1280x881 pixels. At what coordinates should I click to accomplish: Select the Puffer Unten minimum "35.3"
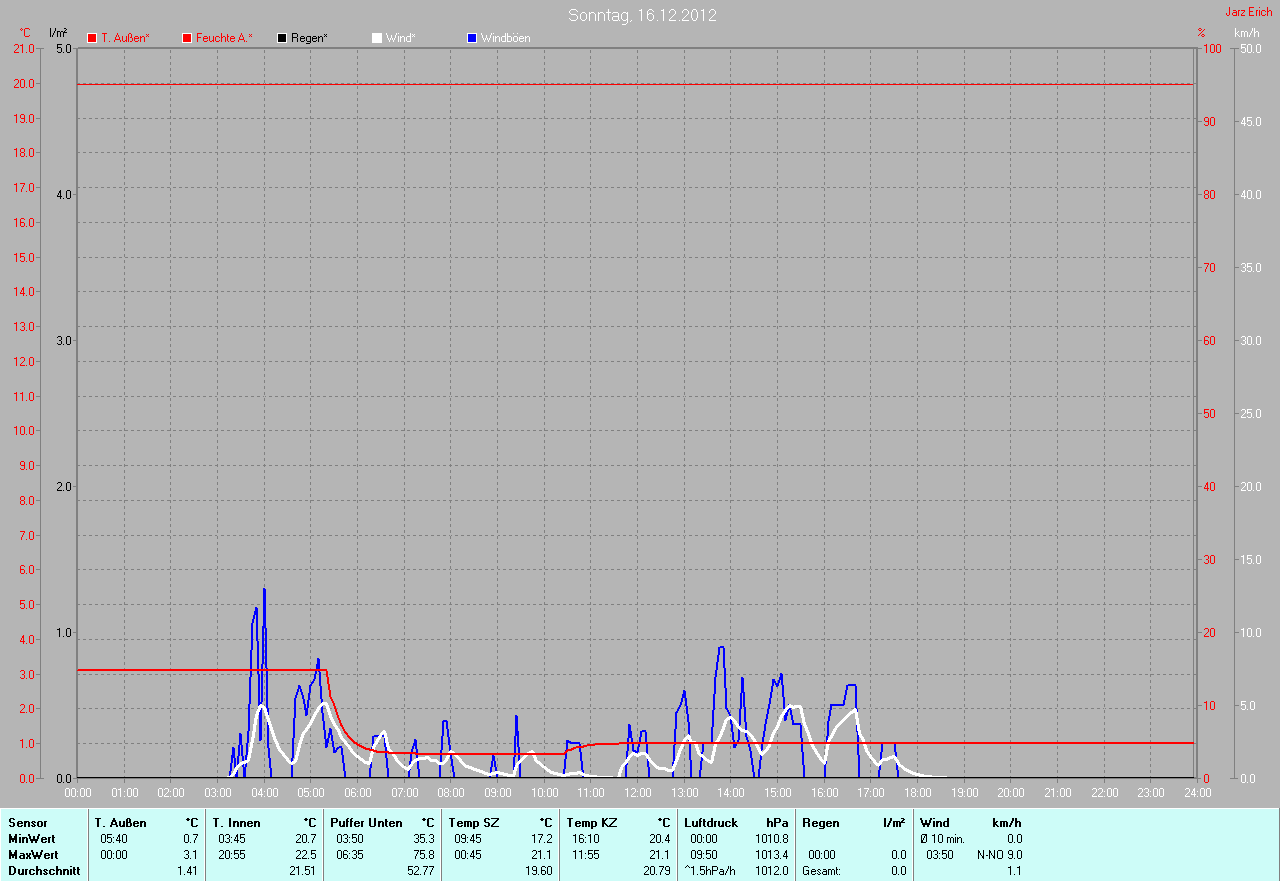coord(423,839)
